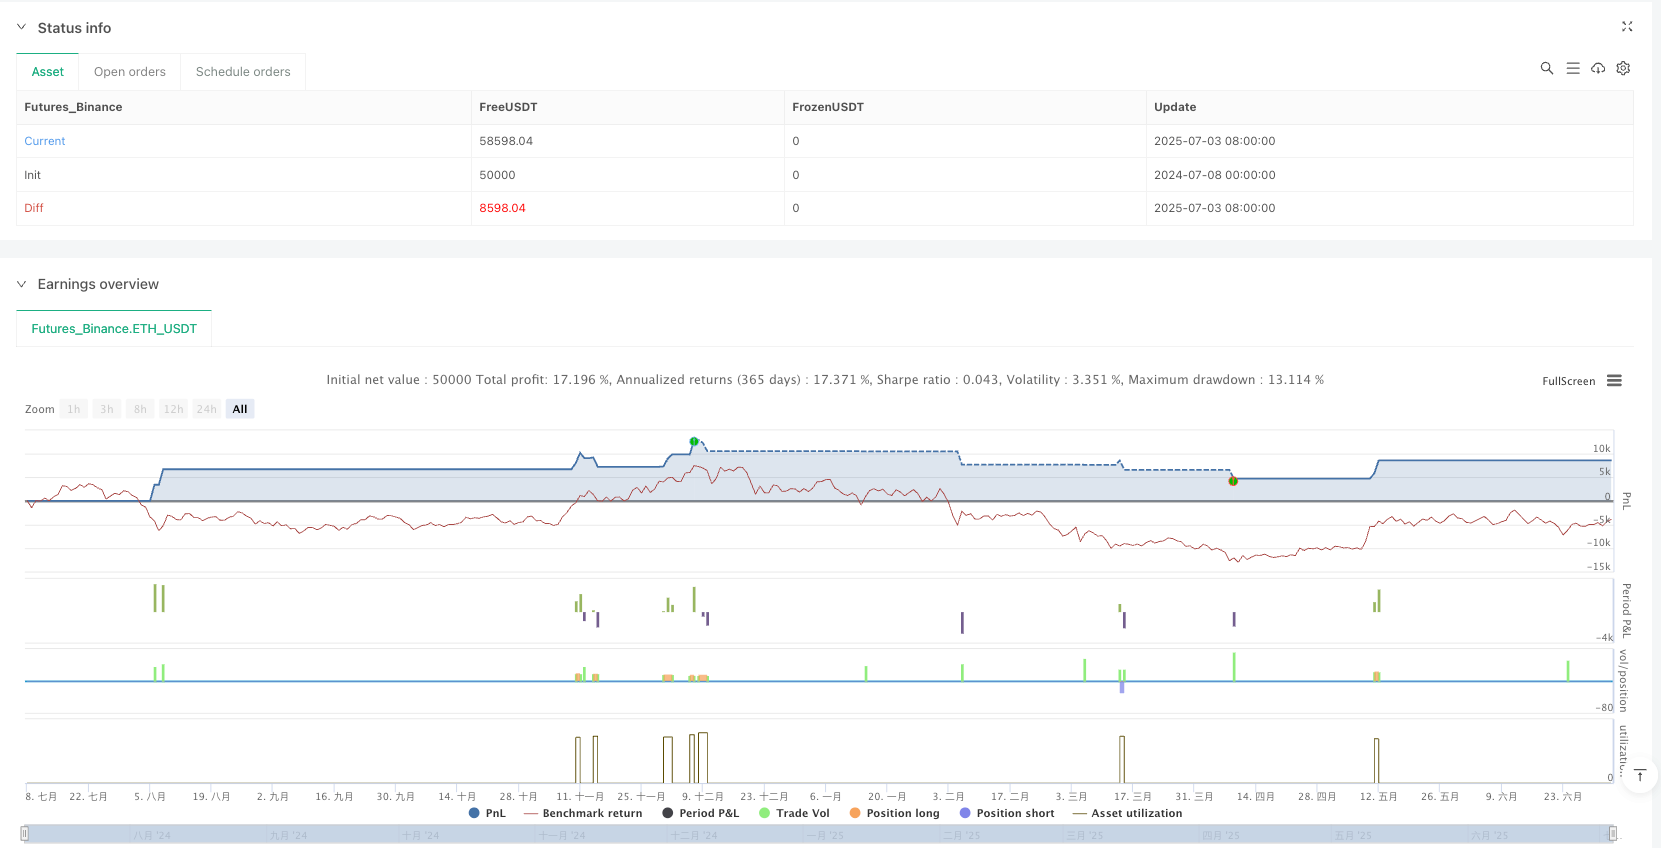The height and width of the screenshot is (848, 1661).
Task: Open the settings gear icon
Action: click(x=1623, y=68)
